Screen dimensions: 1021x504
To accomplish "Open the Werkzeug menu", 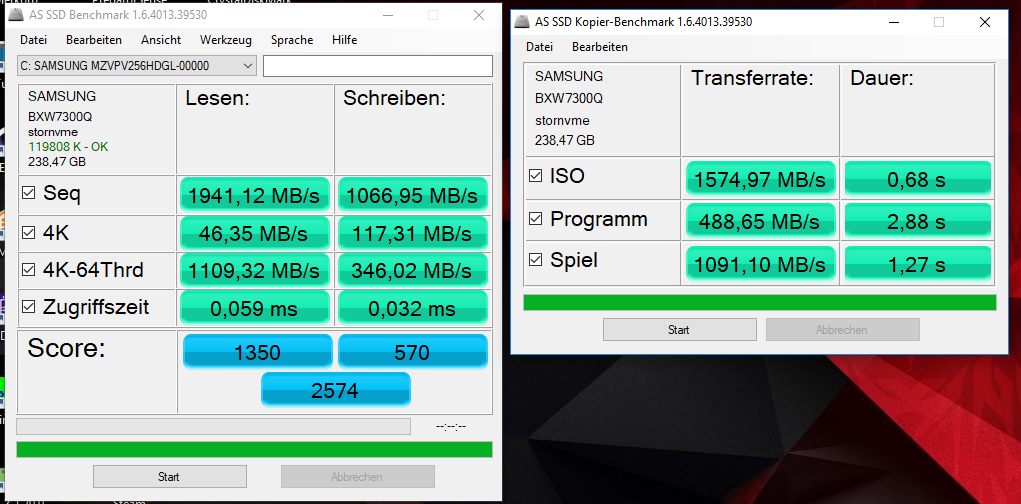I will [225, 40].
